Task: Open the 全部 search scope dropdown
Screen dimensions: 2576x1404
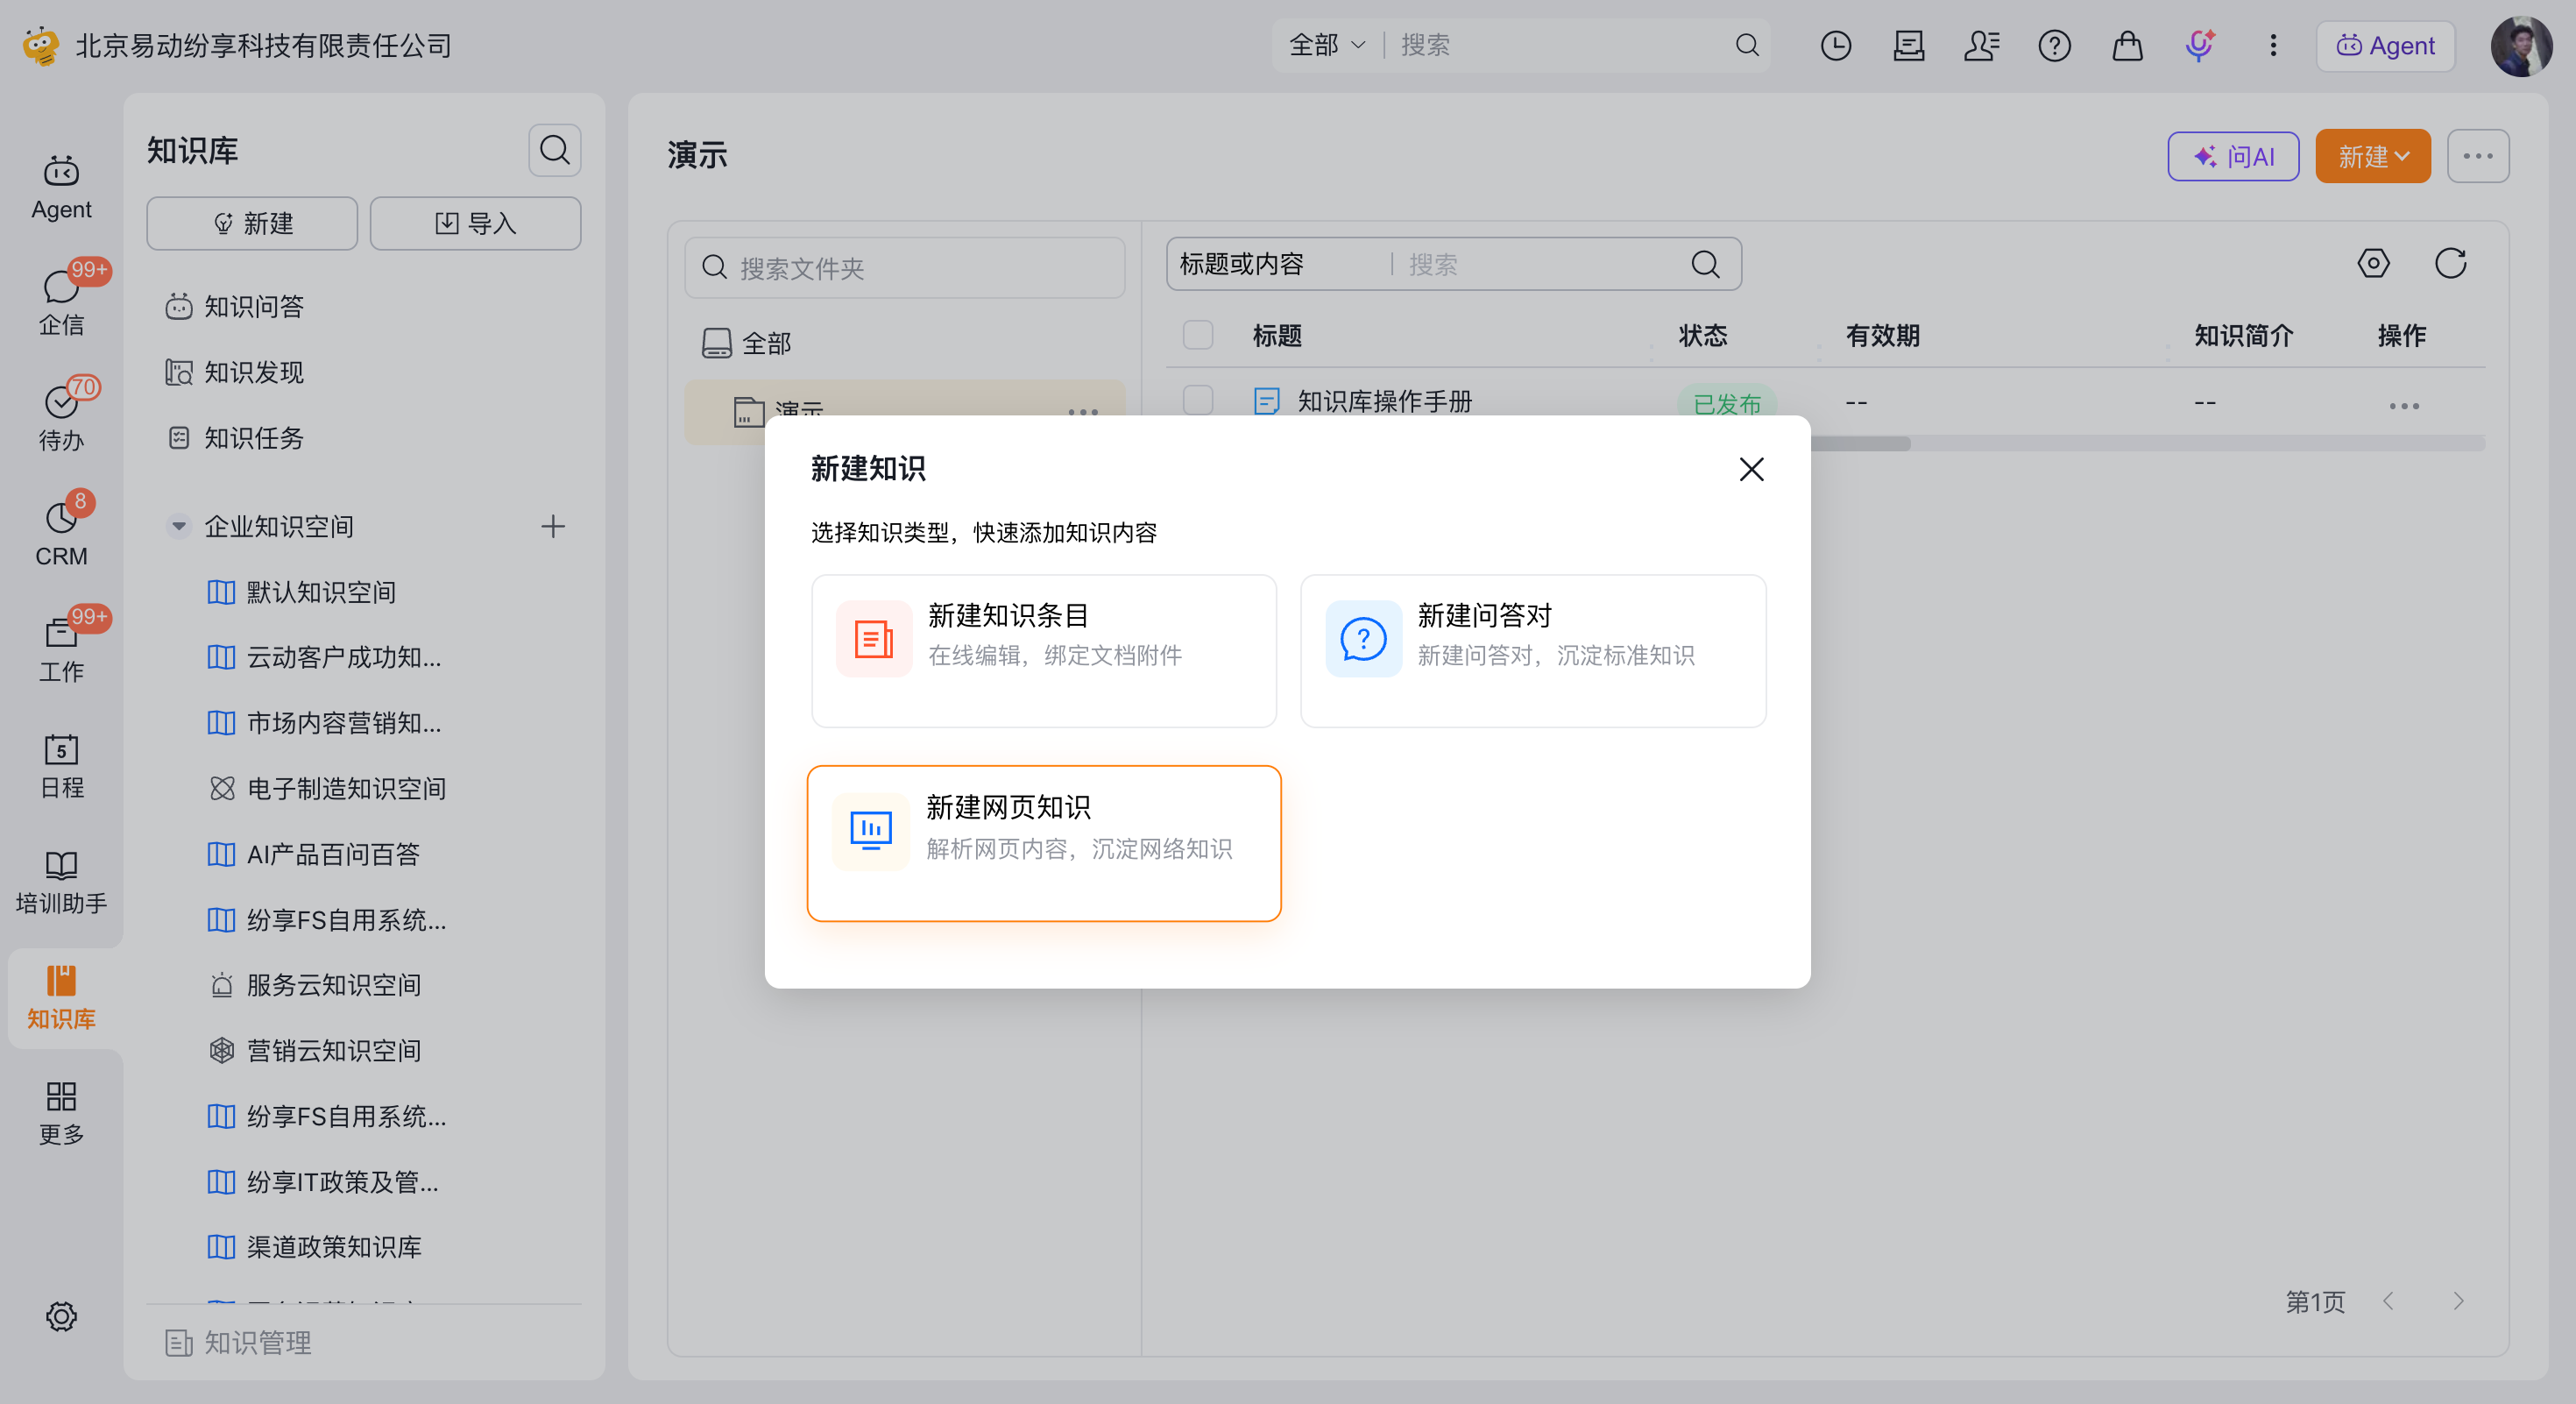Action: [1326, 45]
